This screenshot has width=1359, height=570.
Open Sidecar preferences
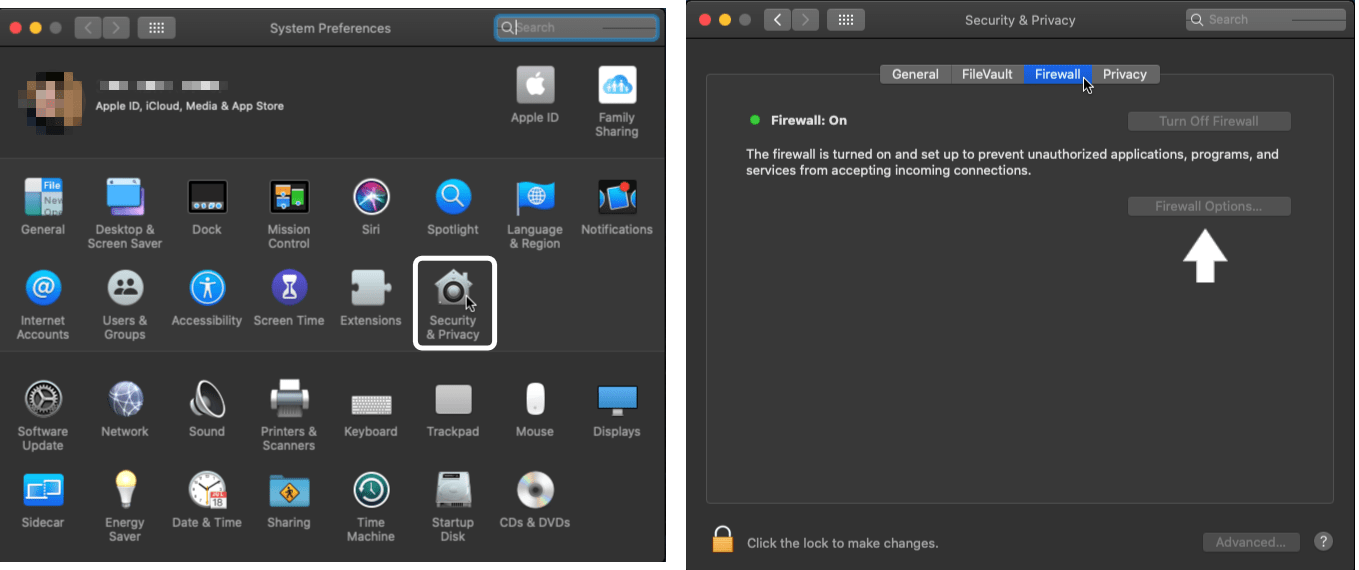click(43, 501)
